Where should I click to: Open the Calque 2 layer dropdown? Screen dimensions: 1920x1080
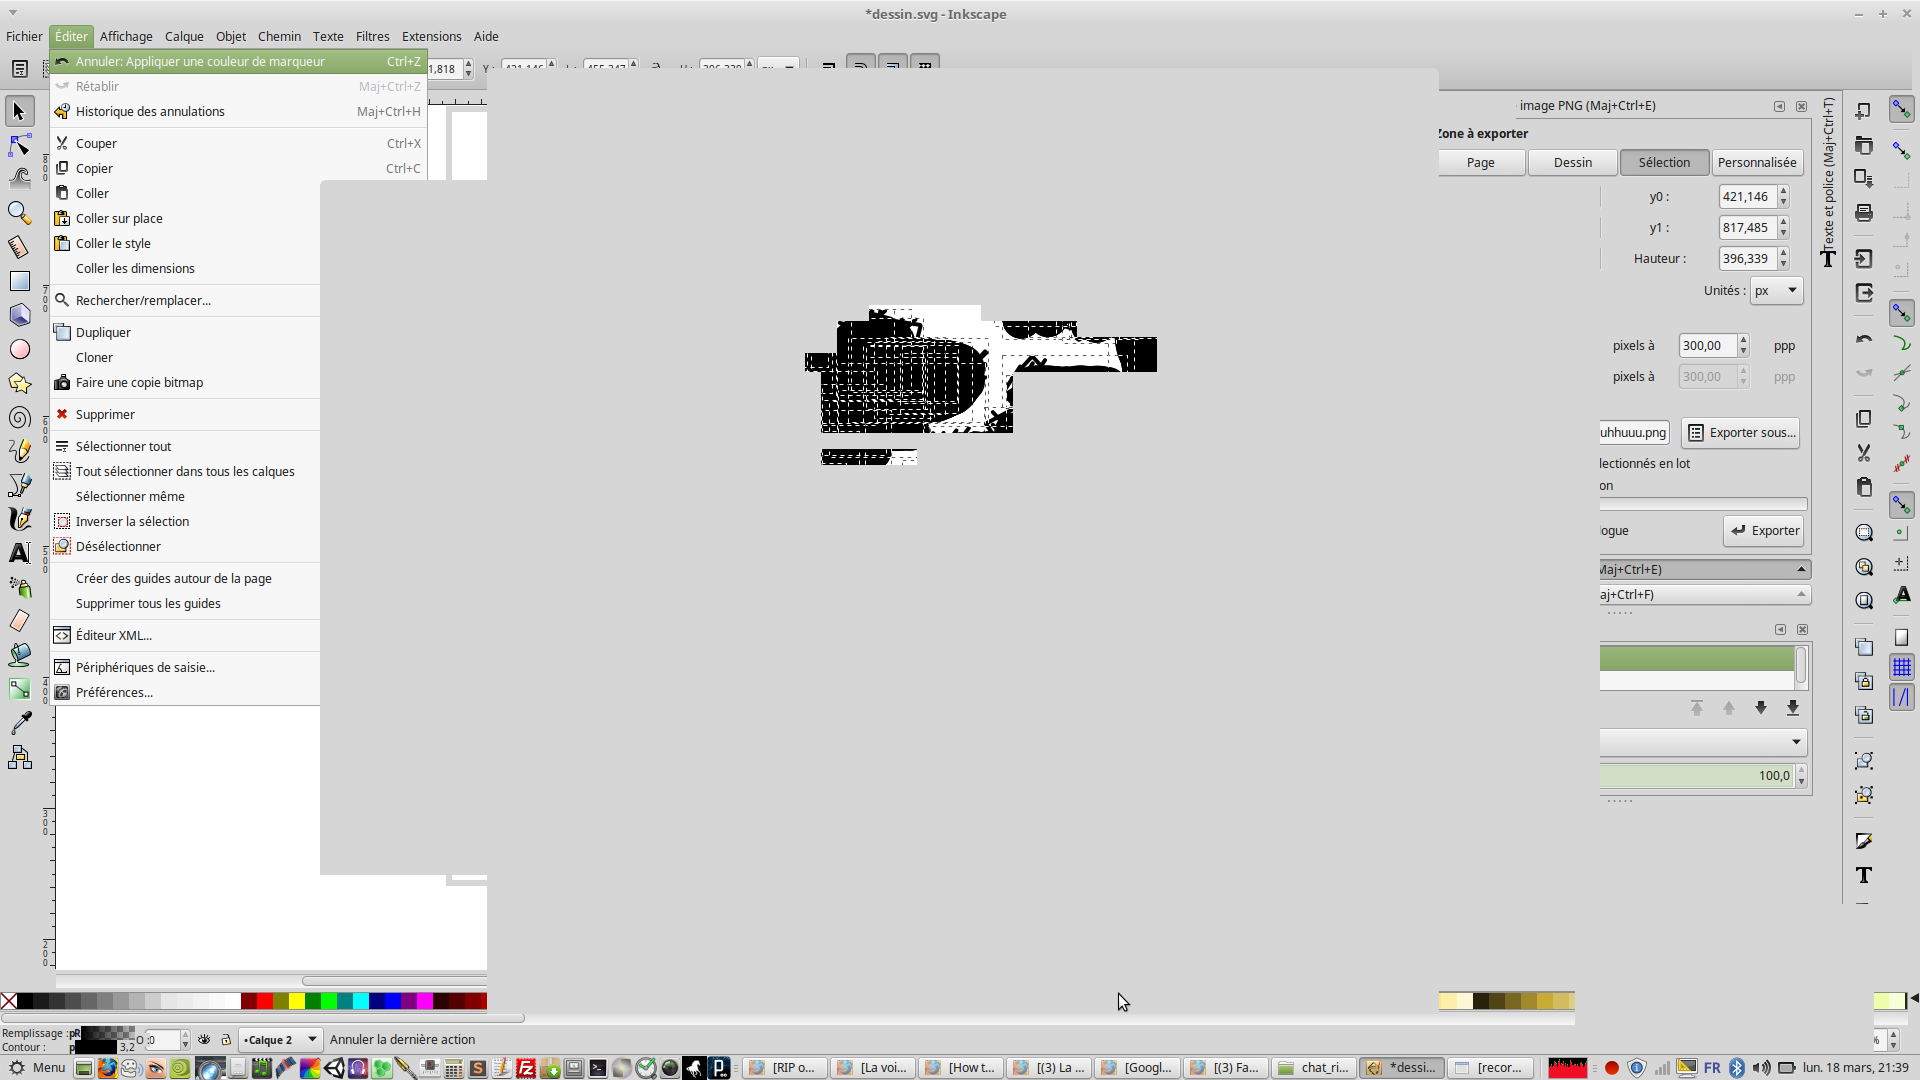pyautogui.click(x=280, y=1040)
